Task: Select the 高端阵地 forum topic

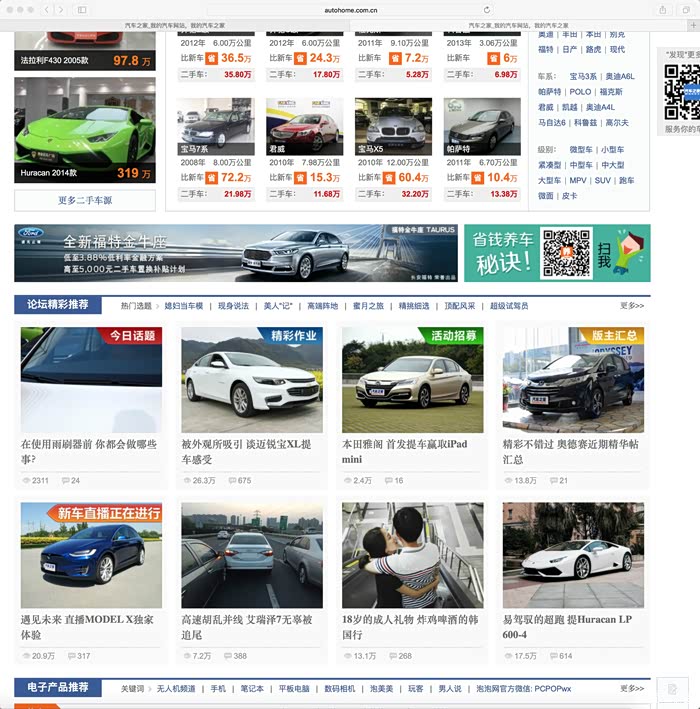Action: tap(322, 306)
